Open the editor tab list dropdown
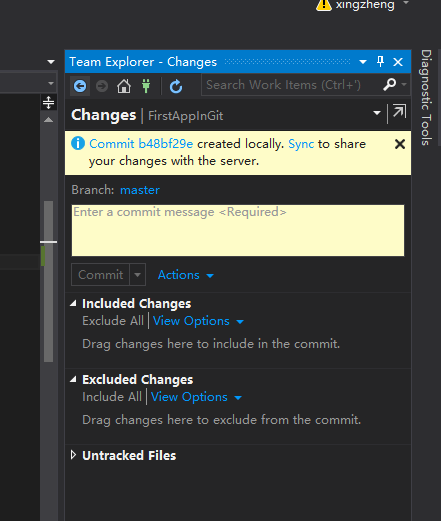Viewport: 441px width, 521px height. 51,62
